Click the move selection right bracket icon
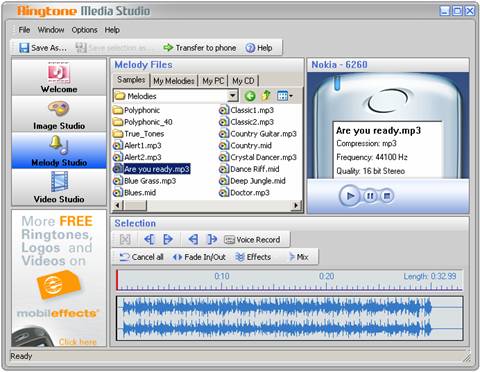The width and height of the screenshot is (480, 372). (212, 239)
